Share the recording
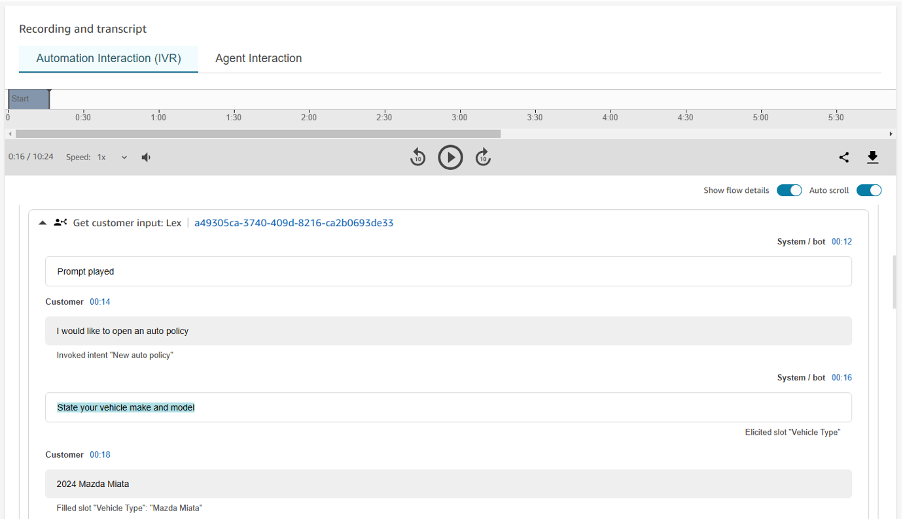Screen dimensions: 904x520 click(843, 157)
